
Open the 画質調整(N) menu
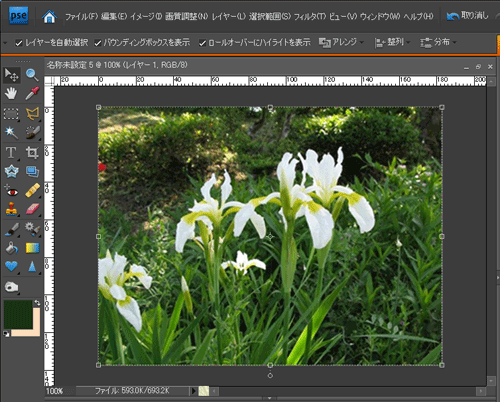[187, 16]
